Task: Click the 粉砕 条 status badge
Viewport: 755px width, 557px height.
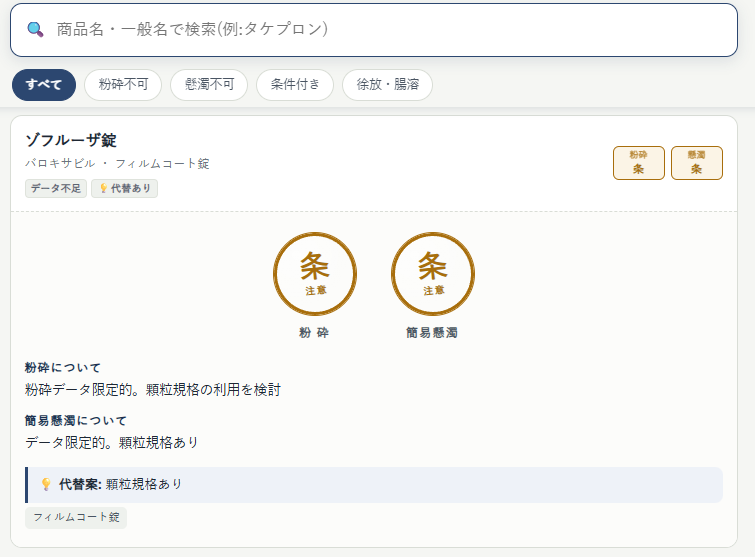Action: [x=638, y=163]
